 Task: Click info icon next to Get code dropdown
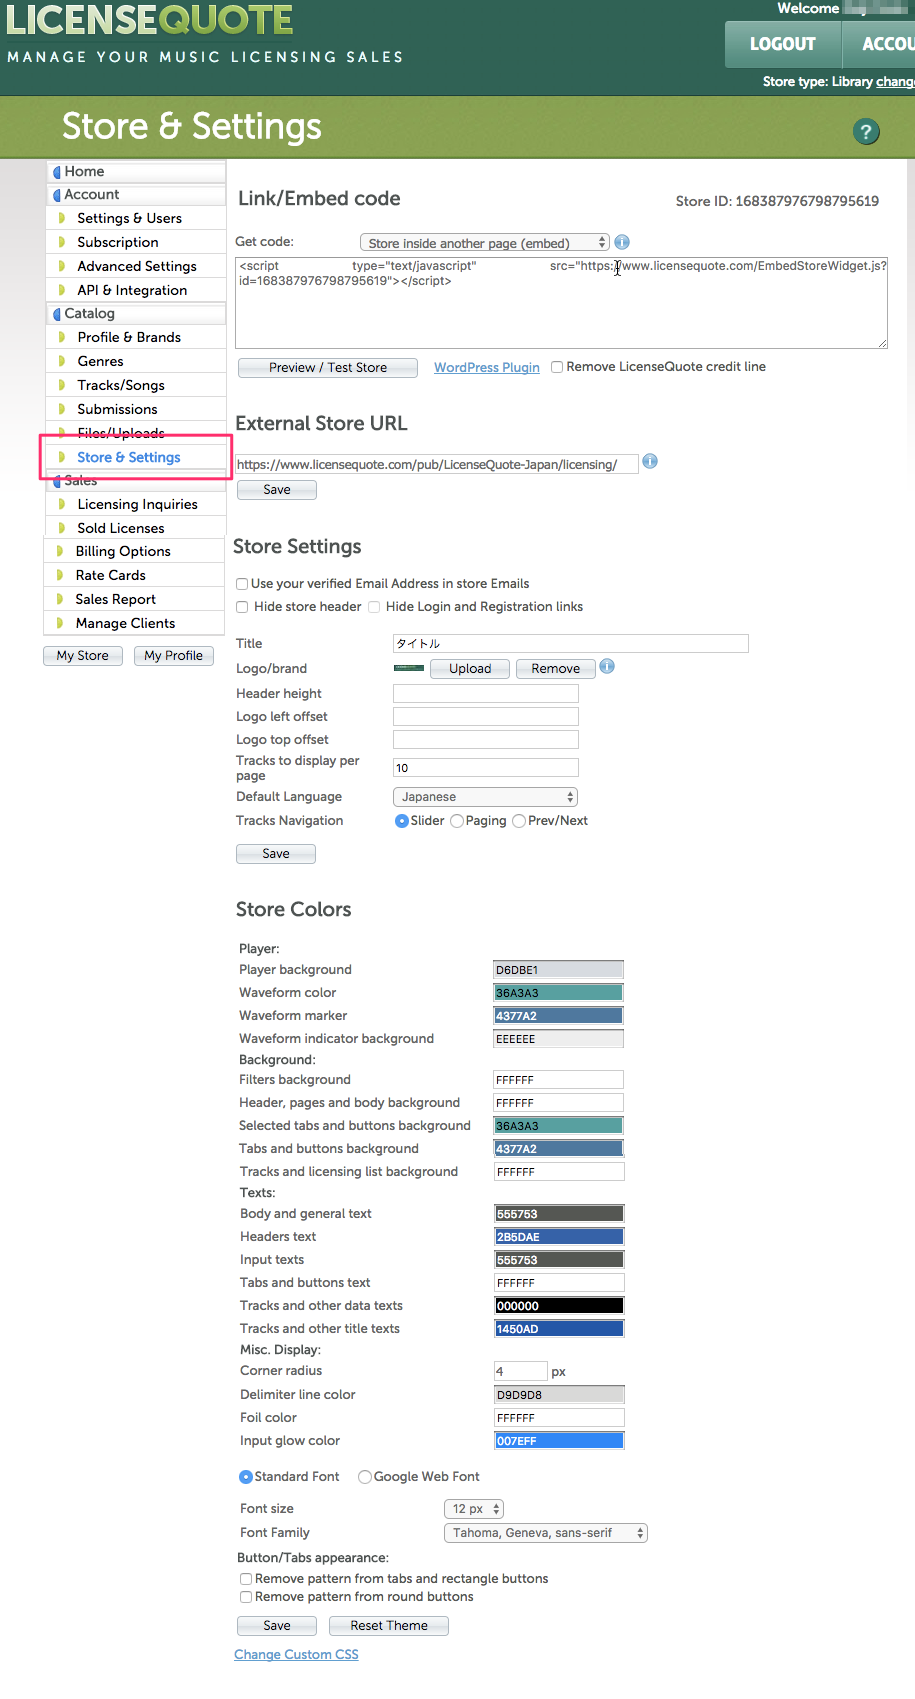click(x=622, y=242)
